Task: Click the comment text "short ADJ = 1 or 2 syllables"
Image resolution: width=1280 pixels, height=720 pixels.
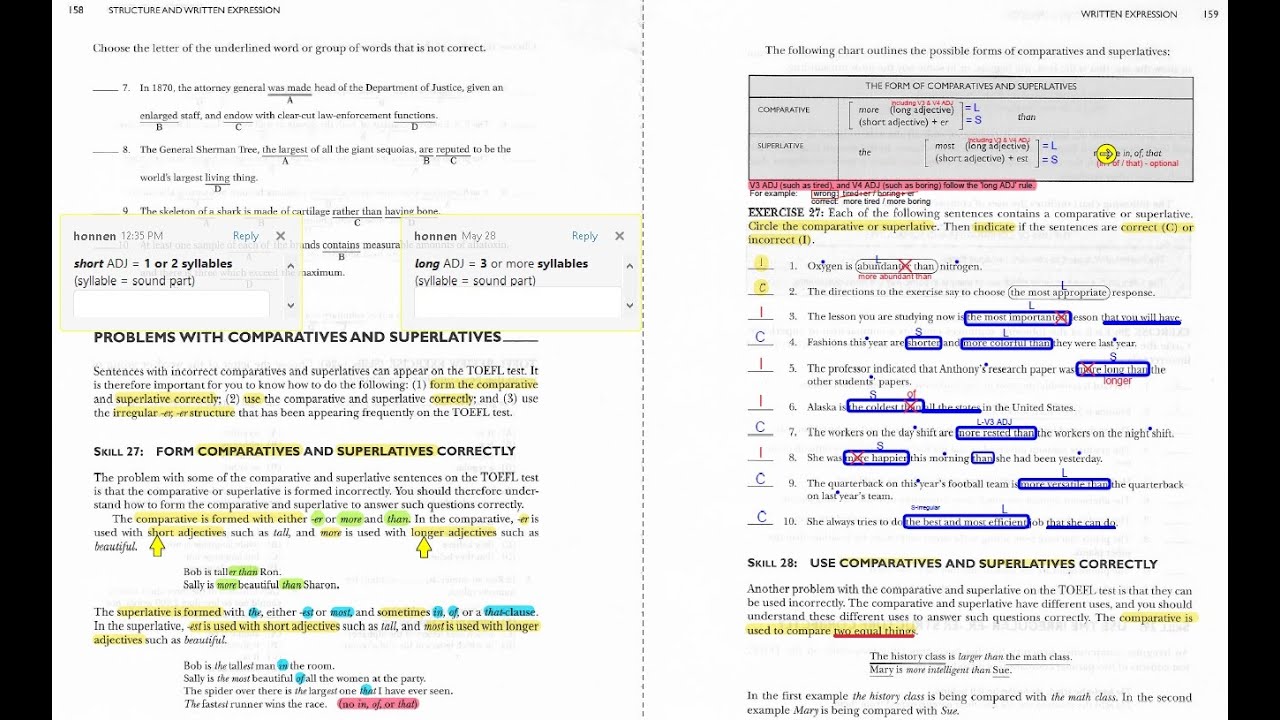Action: (153, 264)
